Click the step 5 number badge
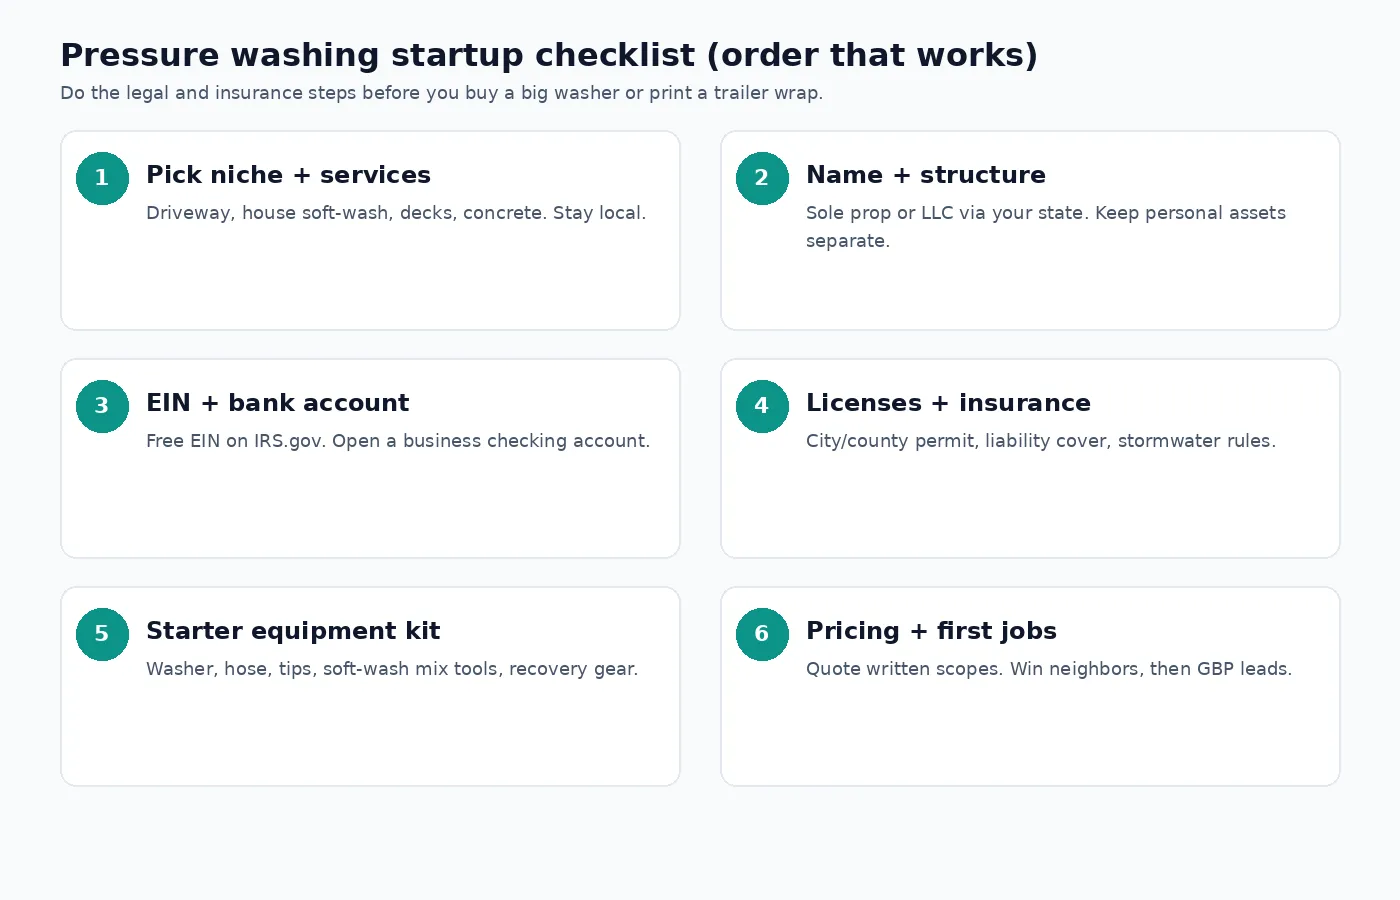The image size is (1400, 900). 102,634
